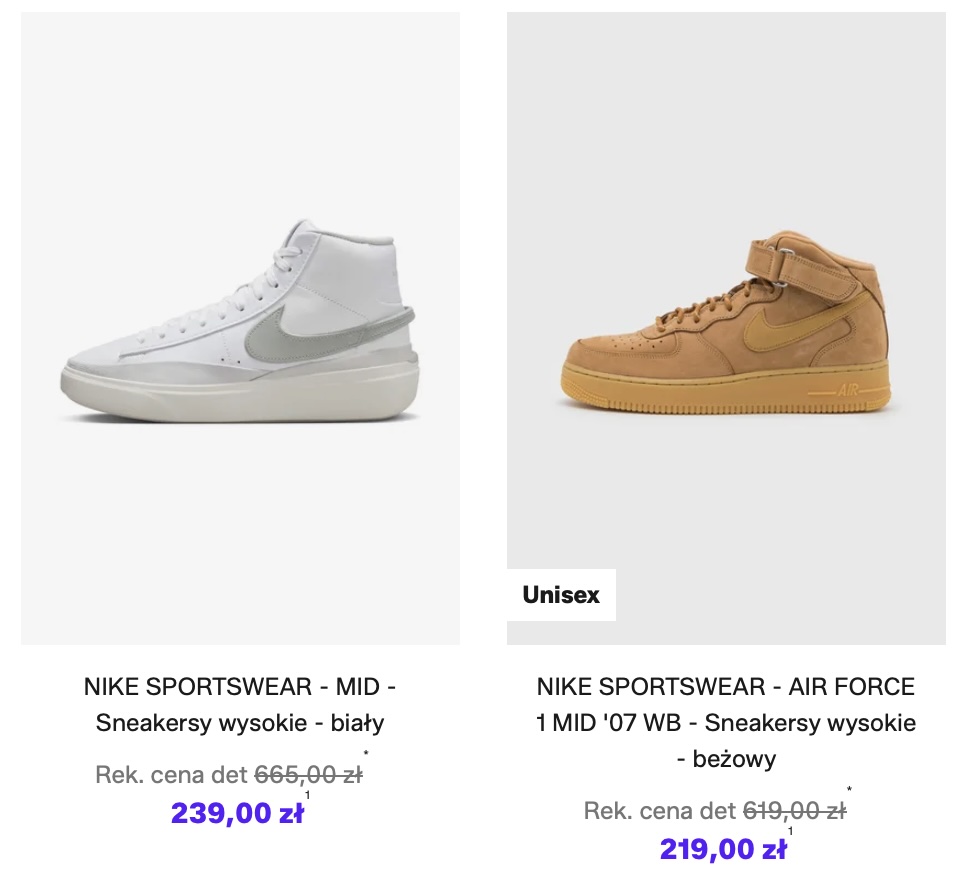Screen dimensions: 964x882
Task: Click the superscript 1 footnote beside 219,00 zł
Action: click(791, 831)
